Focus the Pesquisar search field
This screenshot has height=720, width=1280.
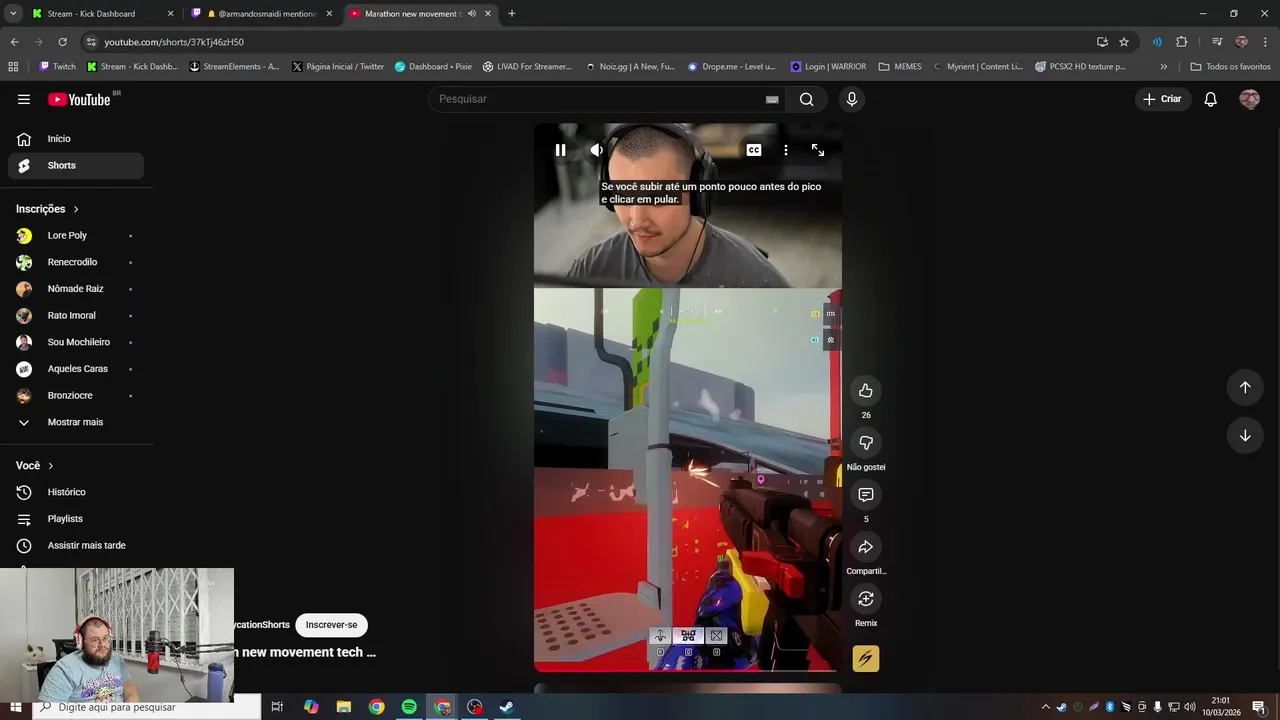pyautogui.click(x=595, y=99)
